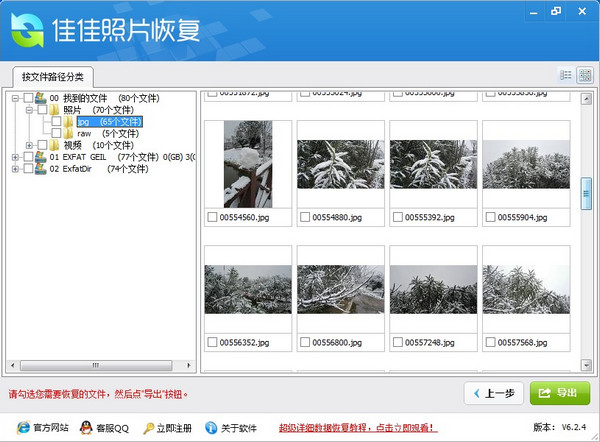600x442 pixels.
Task: Click the key icon for registration
Action: click(x=148, y=428)
